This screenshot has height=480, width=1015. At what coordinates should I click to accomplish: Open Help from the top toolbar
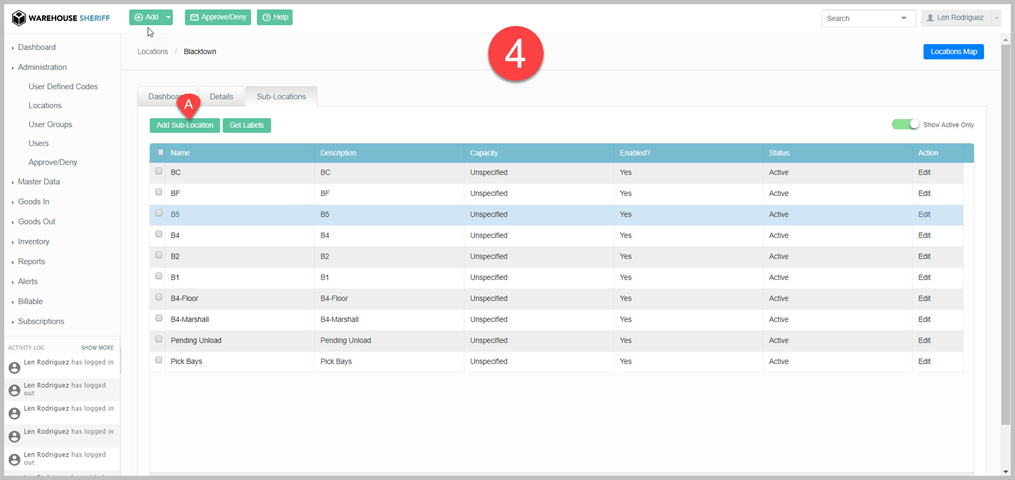click(x=274, y=17)
